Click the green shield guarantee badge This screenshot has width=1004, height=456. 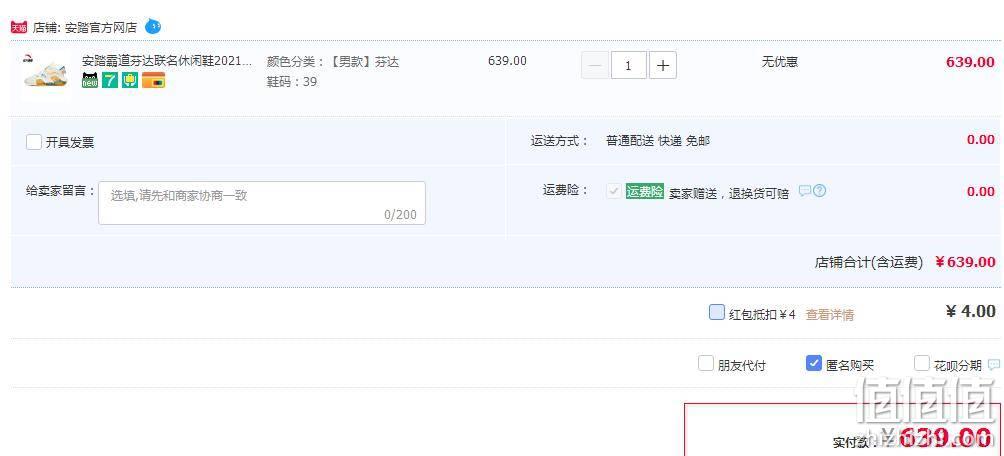point(130,80)
